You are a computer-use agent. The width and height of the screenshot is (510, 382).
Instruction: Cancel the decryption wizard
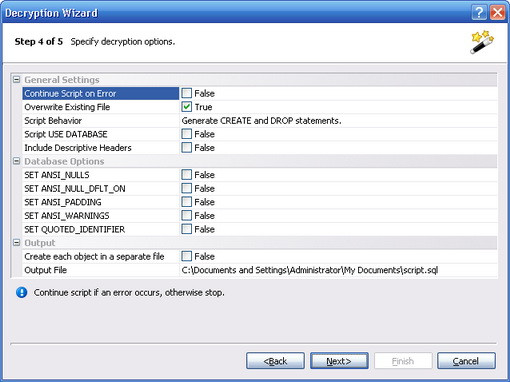(x=466, y=361)
